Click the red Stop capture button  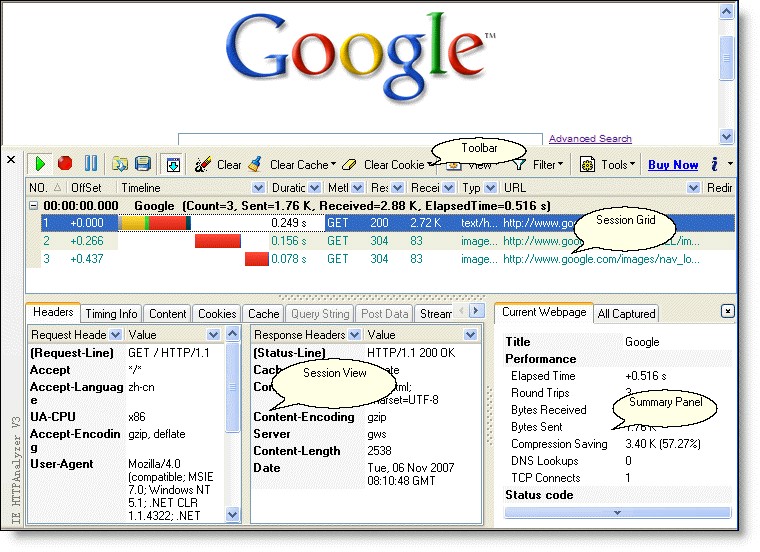coord(65,164)
